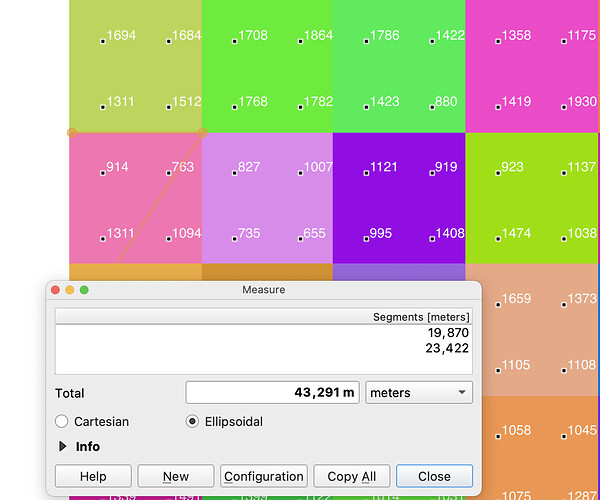Click the point labeled 1708

click(235, 41)
